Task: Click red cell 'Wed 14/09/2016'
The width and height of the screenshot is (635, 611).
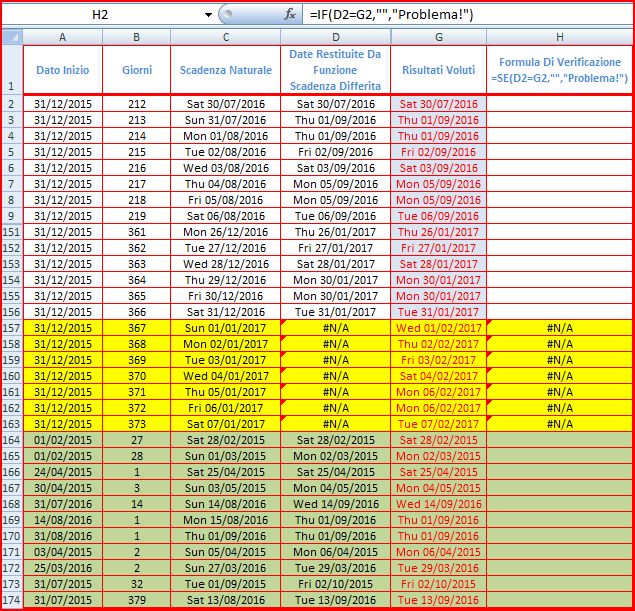Action: (x=439, y=504)
